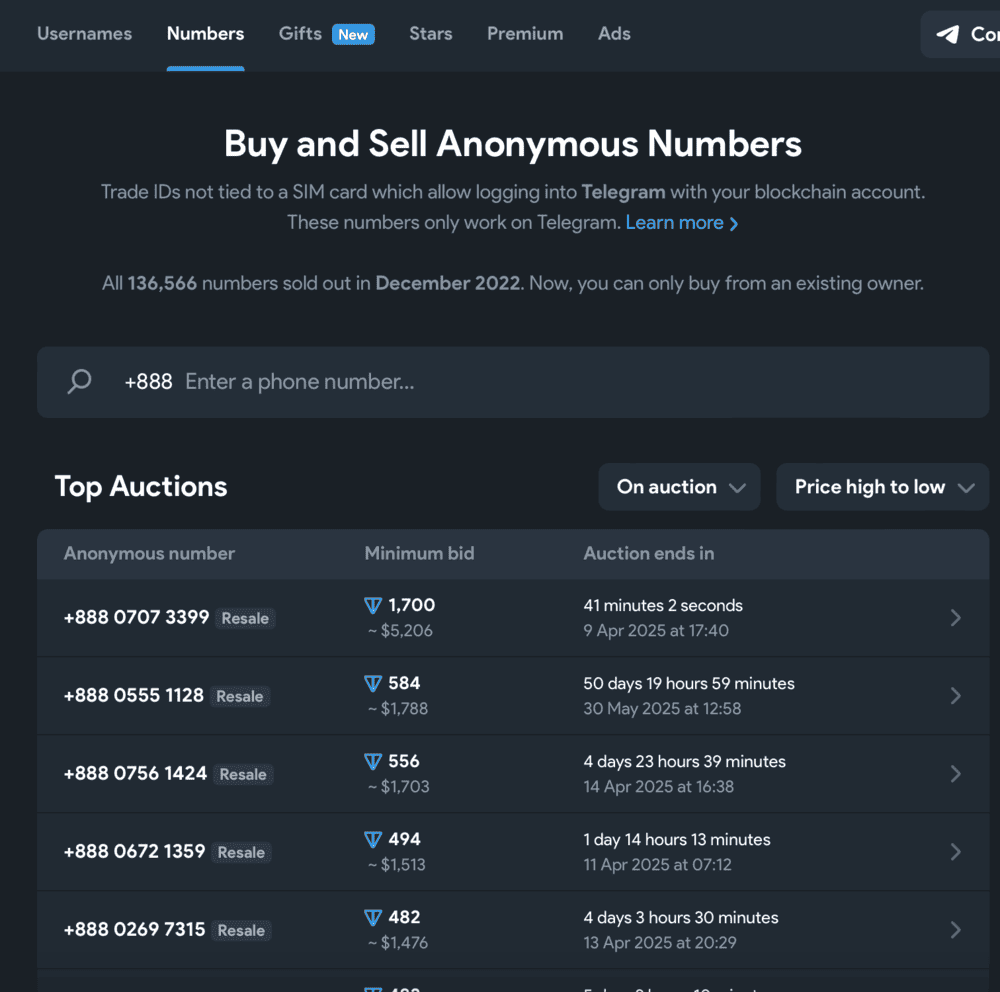Viewport: 1000px width, 992px height.
Task: Click the Resale tag on +888 0555 1128
Action: [x=240, y=696]
